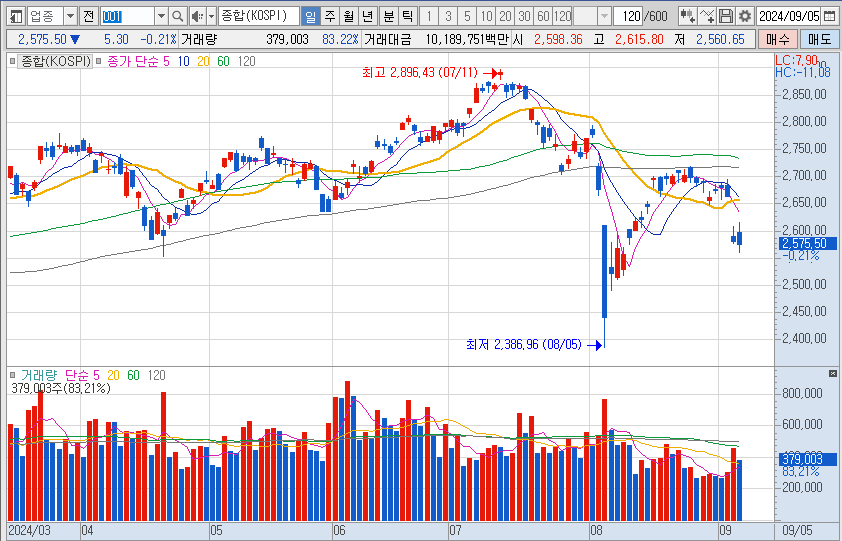The height and width of the screenshot is (541, 842).
Task: Click the high price 2,615.80 value
Action: (639, 39)
